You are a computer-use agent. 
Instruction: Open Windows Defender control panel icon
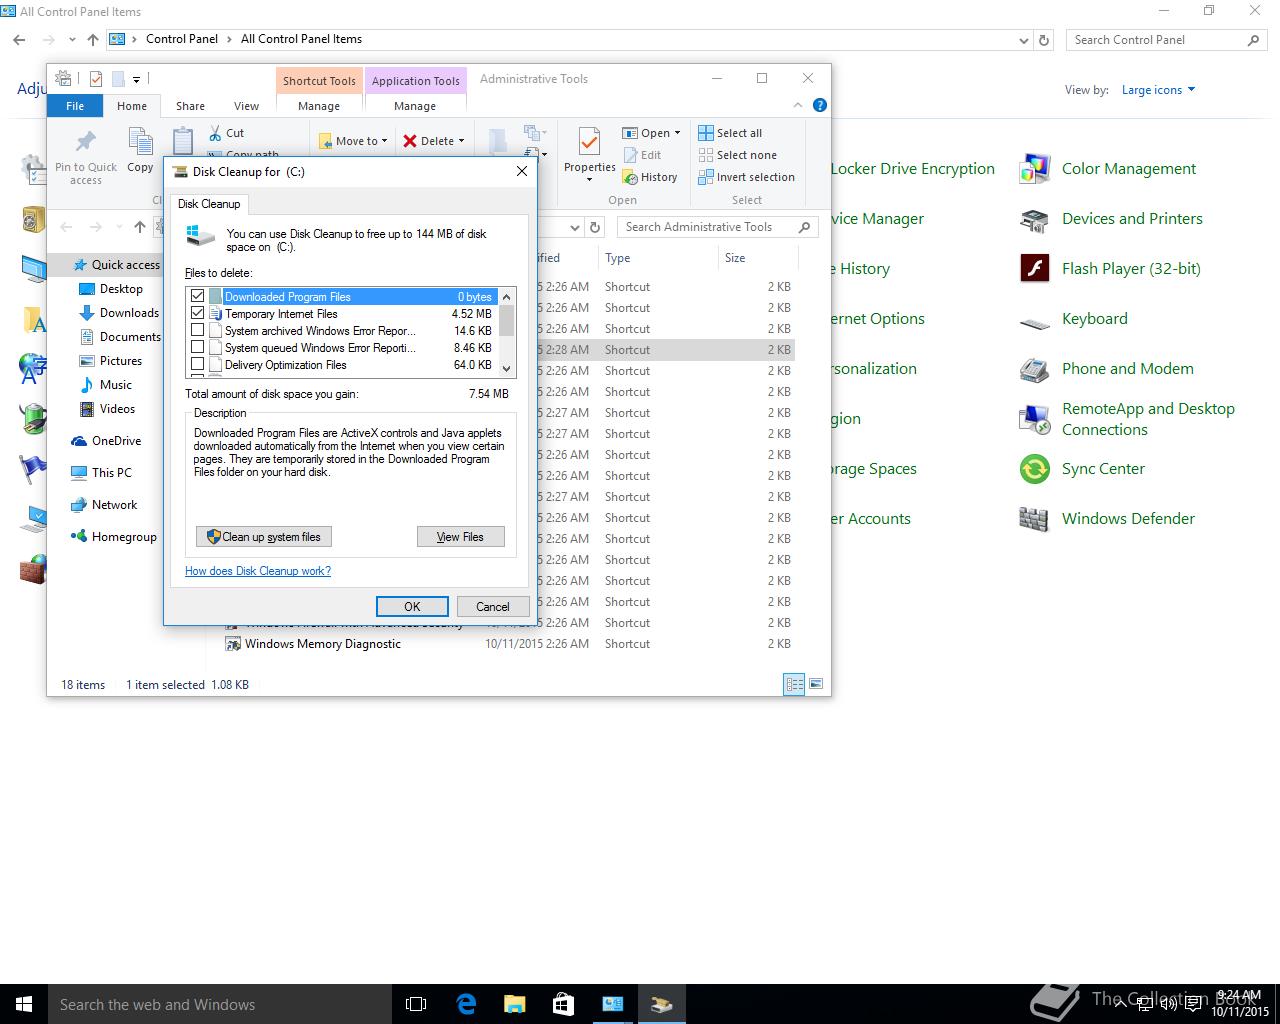point(1034,519)
